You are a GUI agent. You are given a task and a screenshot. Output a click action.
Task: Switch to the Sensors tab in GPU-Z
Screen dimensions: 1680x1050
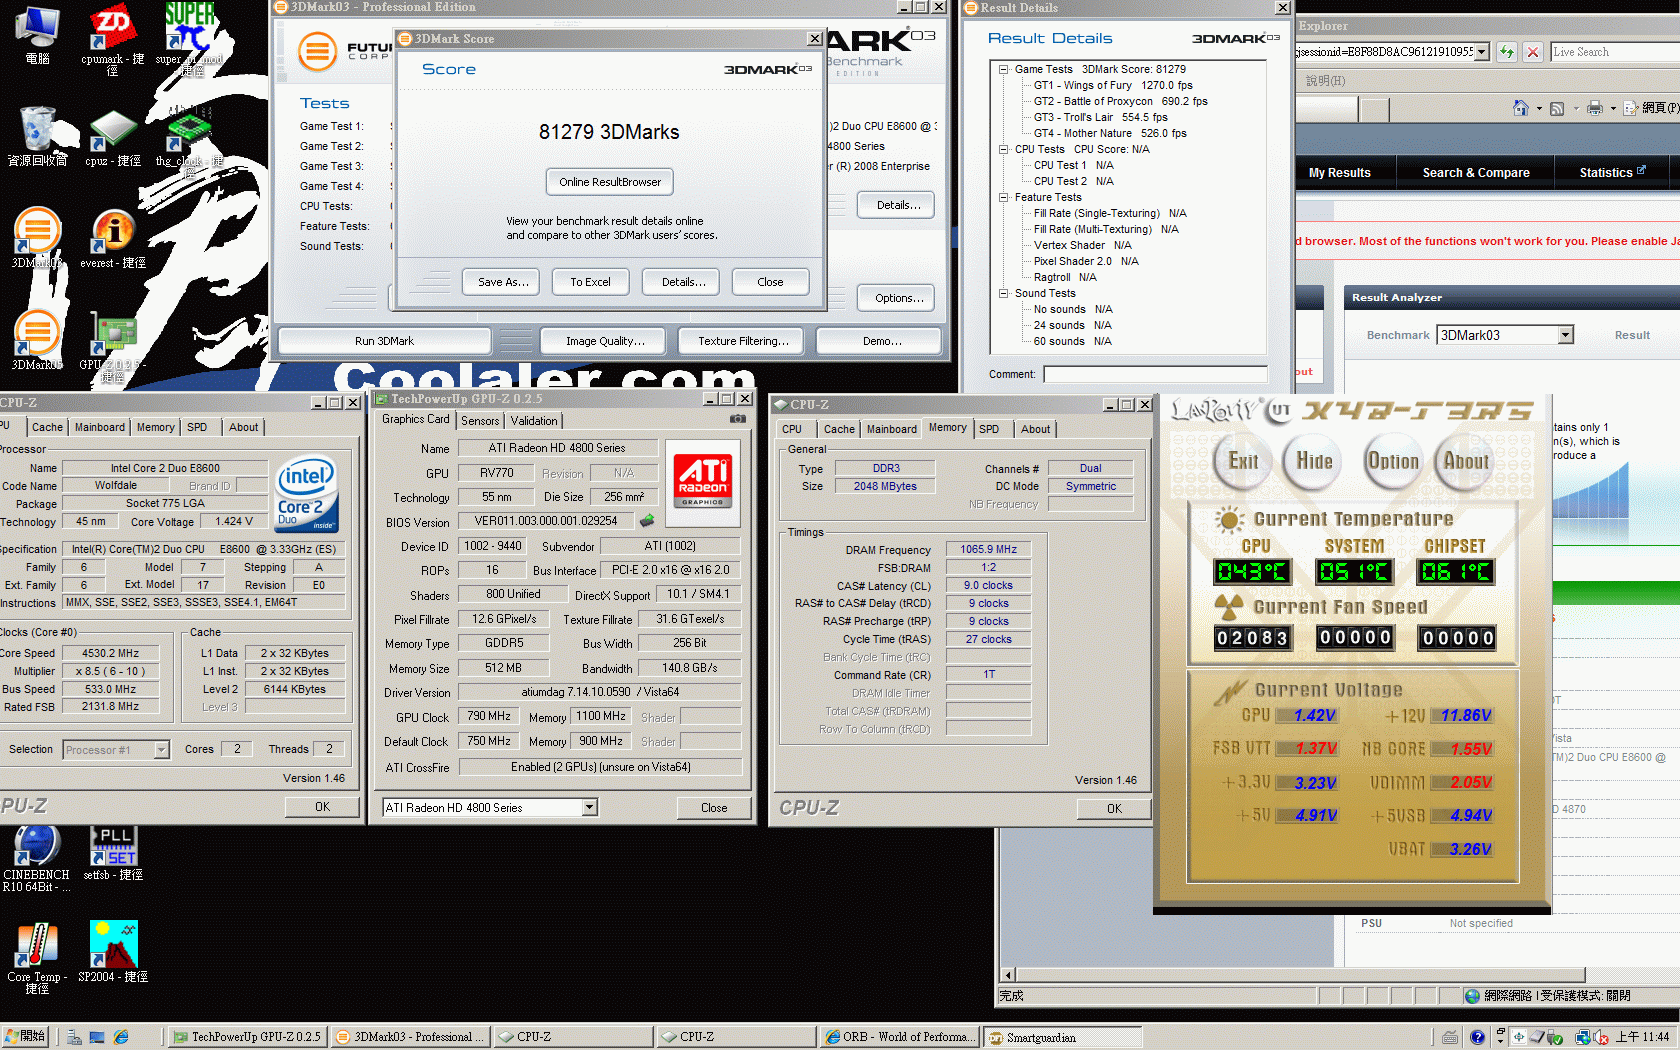pos(480,421)
